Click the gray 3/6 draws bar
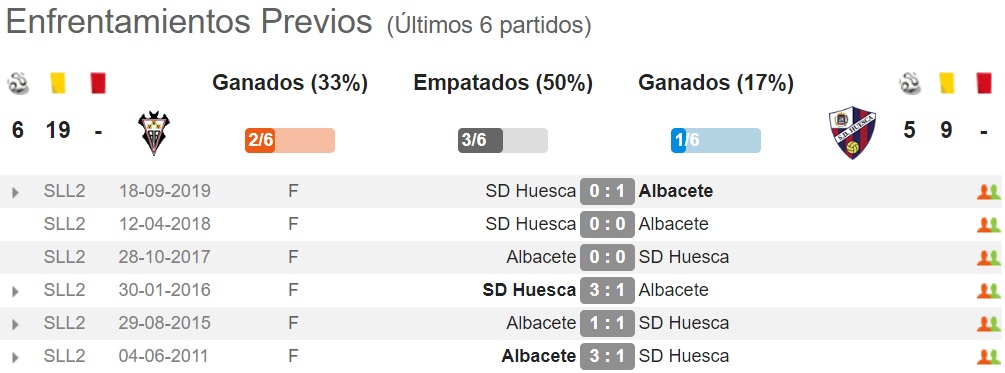The width and height of the screenshot is (1005, 373). pyautogui.click(x=502, y=140)
